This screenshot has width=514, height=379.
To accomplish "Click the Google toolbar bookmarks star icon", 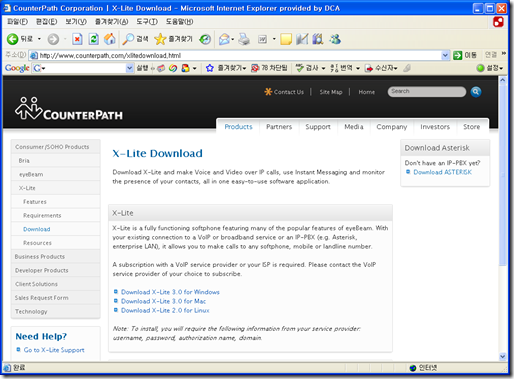I will click(x=209, y=68).
